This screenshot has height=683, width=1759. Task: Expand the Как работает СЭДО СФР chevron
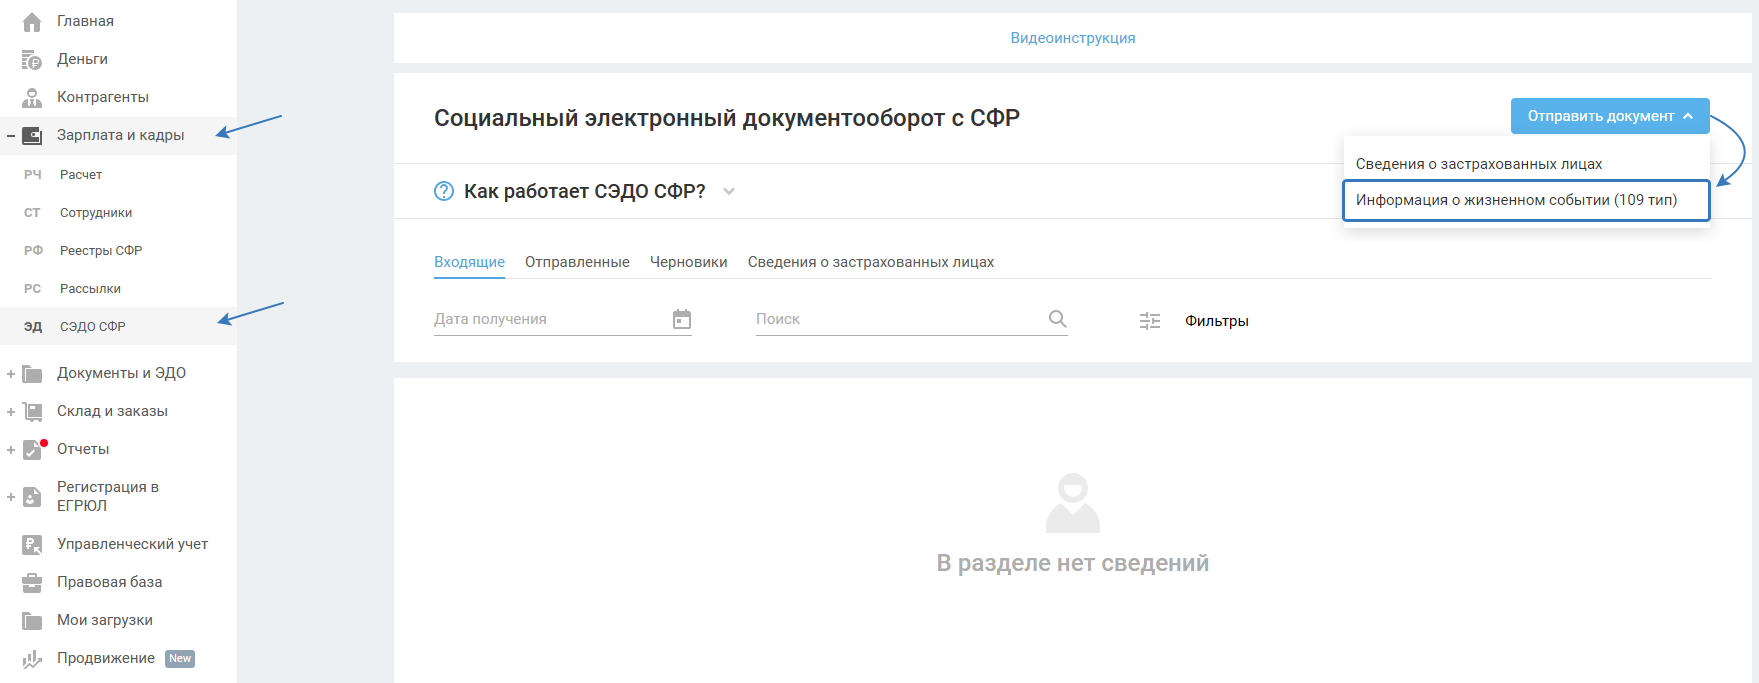729,192
